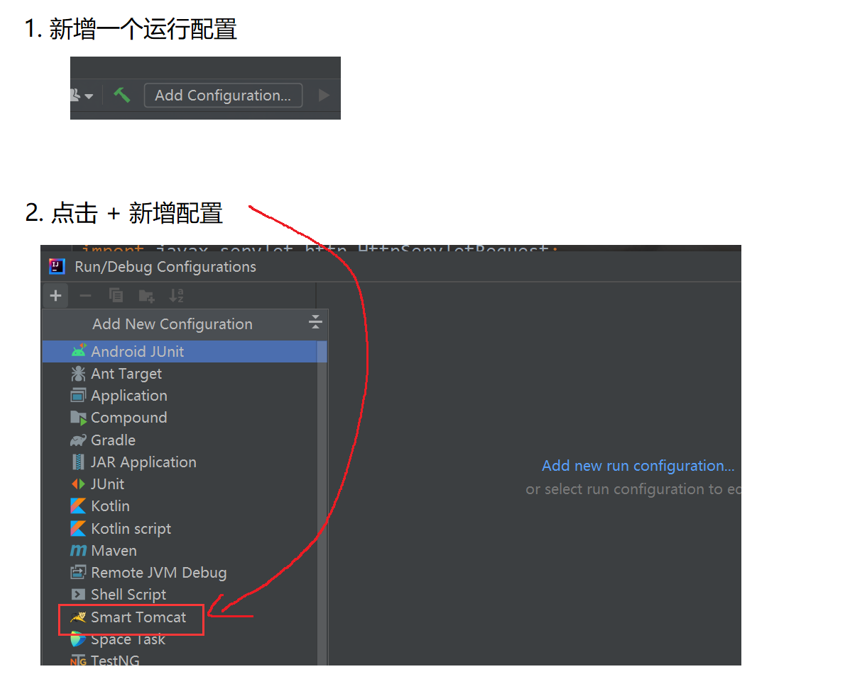
Task: Select Ant Target configuration type
Action: click(x=180, y=374)
